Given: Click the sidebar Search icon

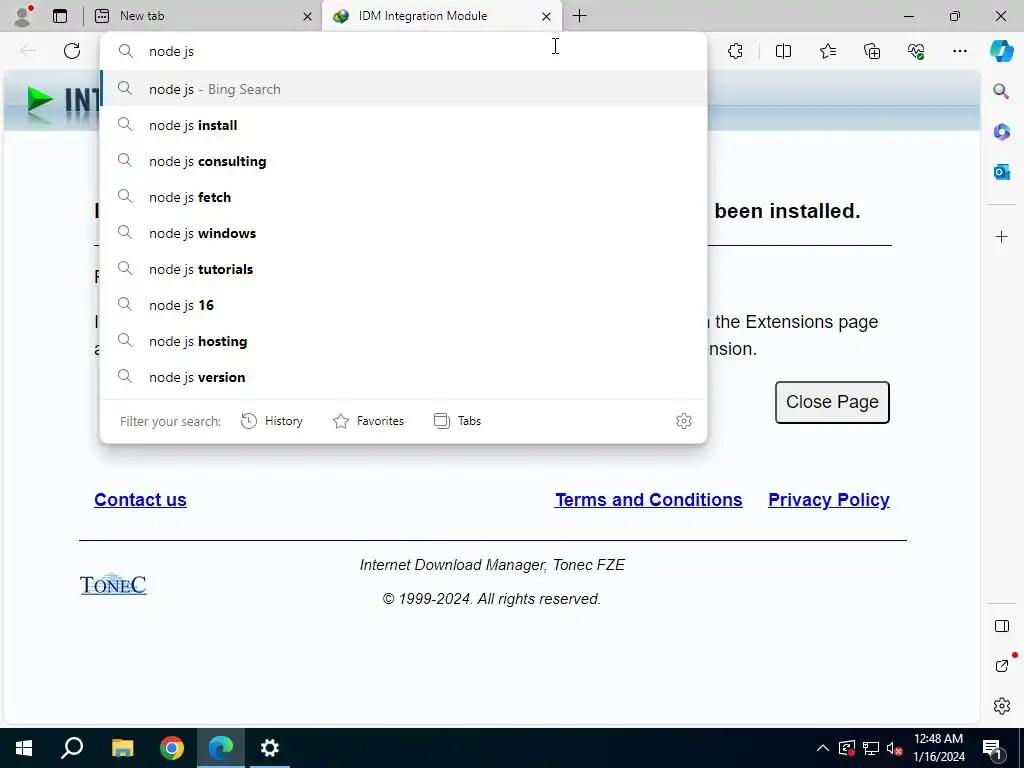Looking at the screenshot, I should pyautogui.click(x=1001, y=91).
